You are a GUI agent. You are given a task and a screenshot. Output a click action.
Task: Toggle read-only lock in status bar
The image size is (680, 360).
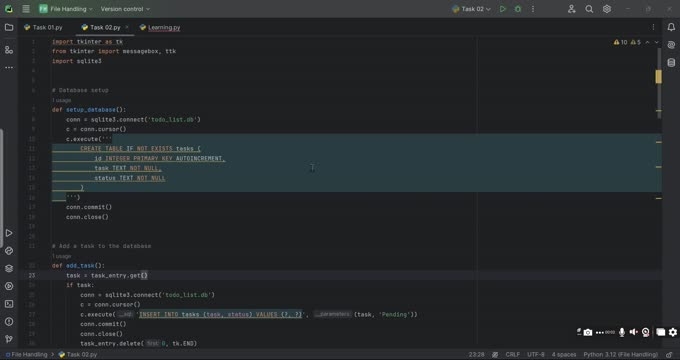(669, 355)
